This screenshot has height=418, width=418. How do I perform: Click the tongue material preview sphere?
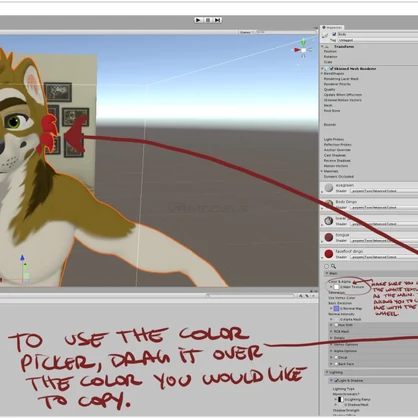click(x=329, y=237)
